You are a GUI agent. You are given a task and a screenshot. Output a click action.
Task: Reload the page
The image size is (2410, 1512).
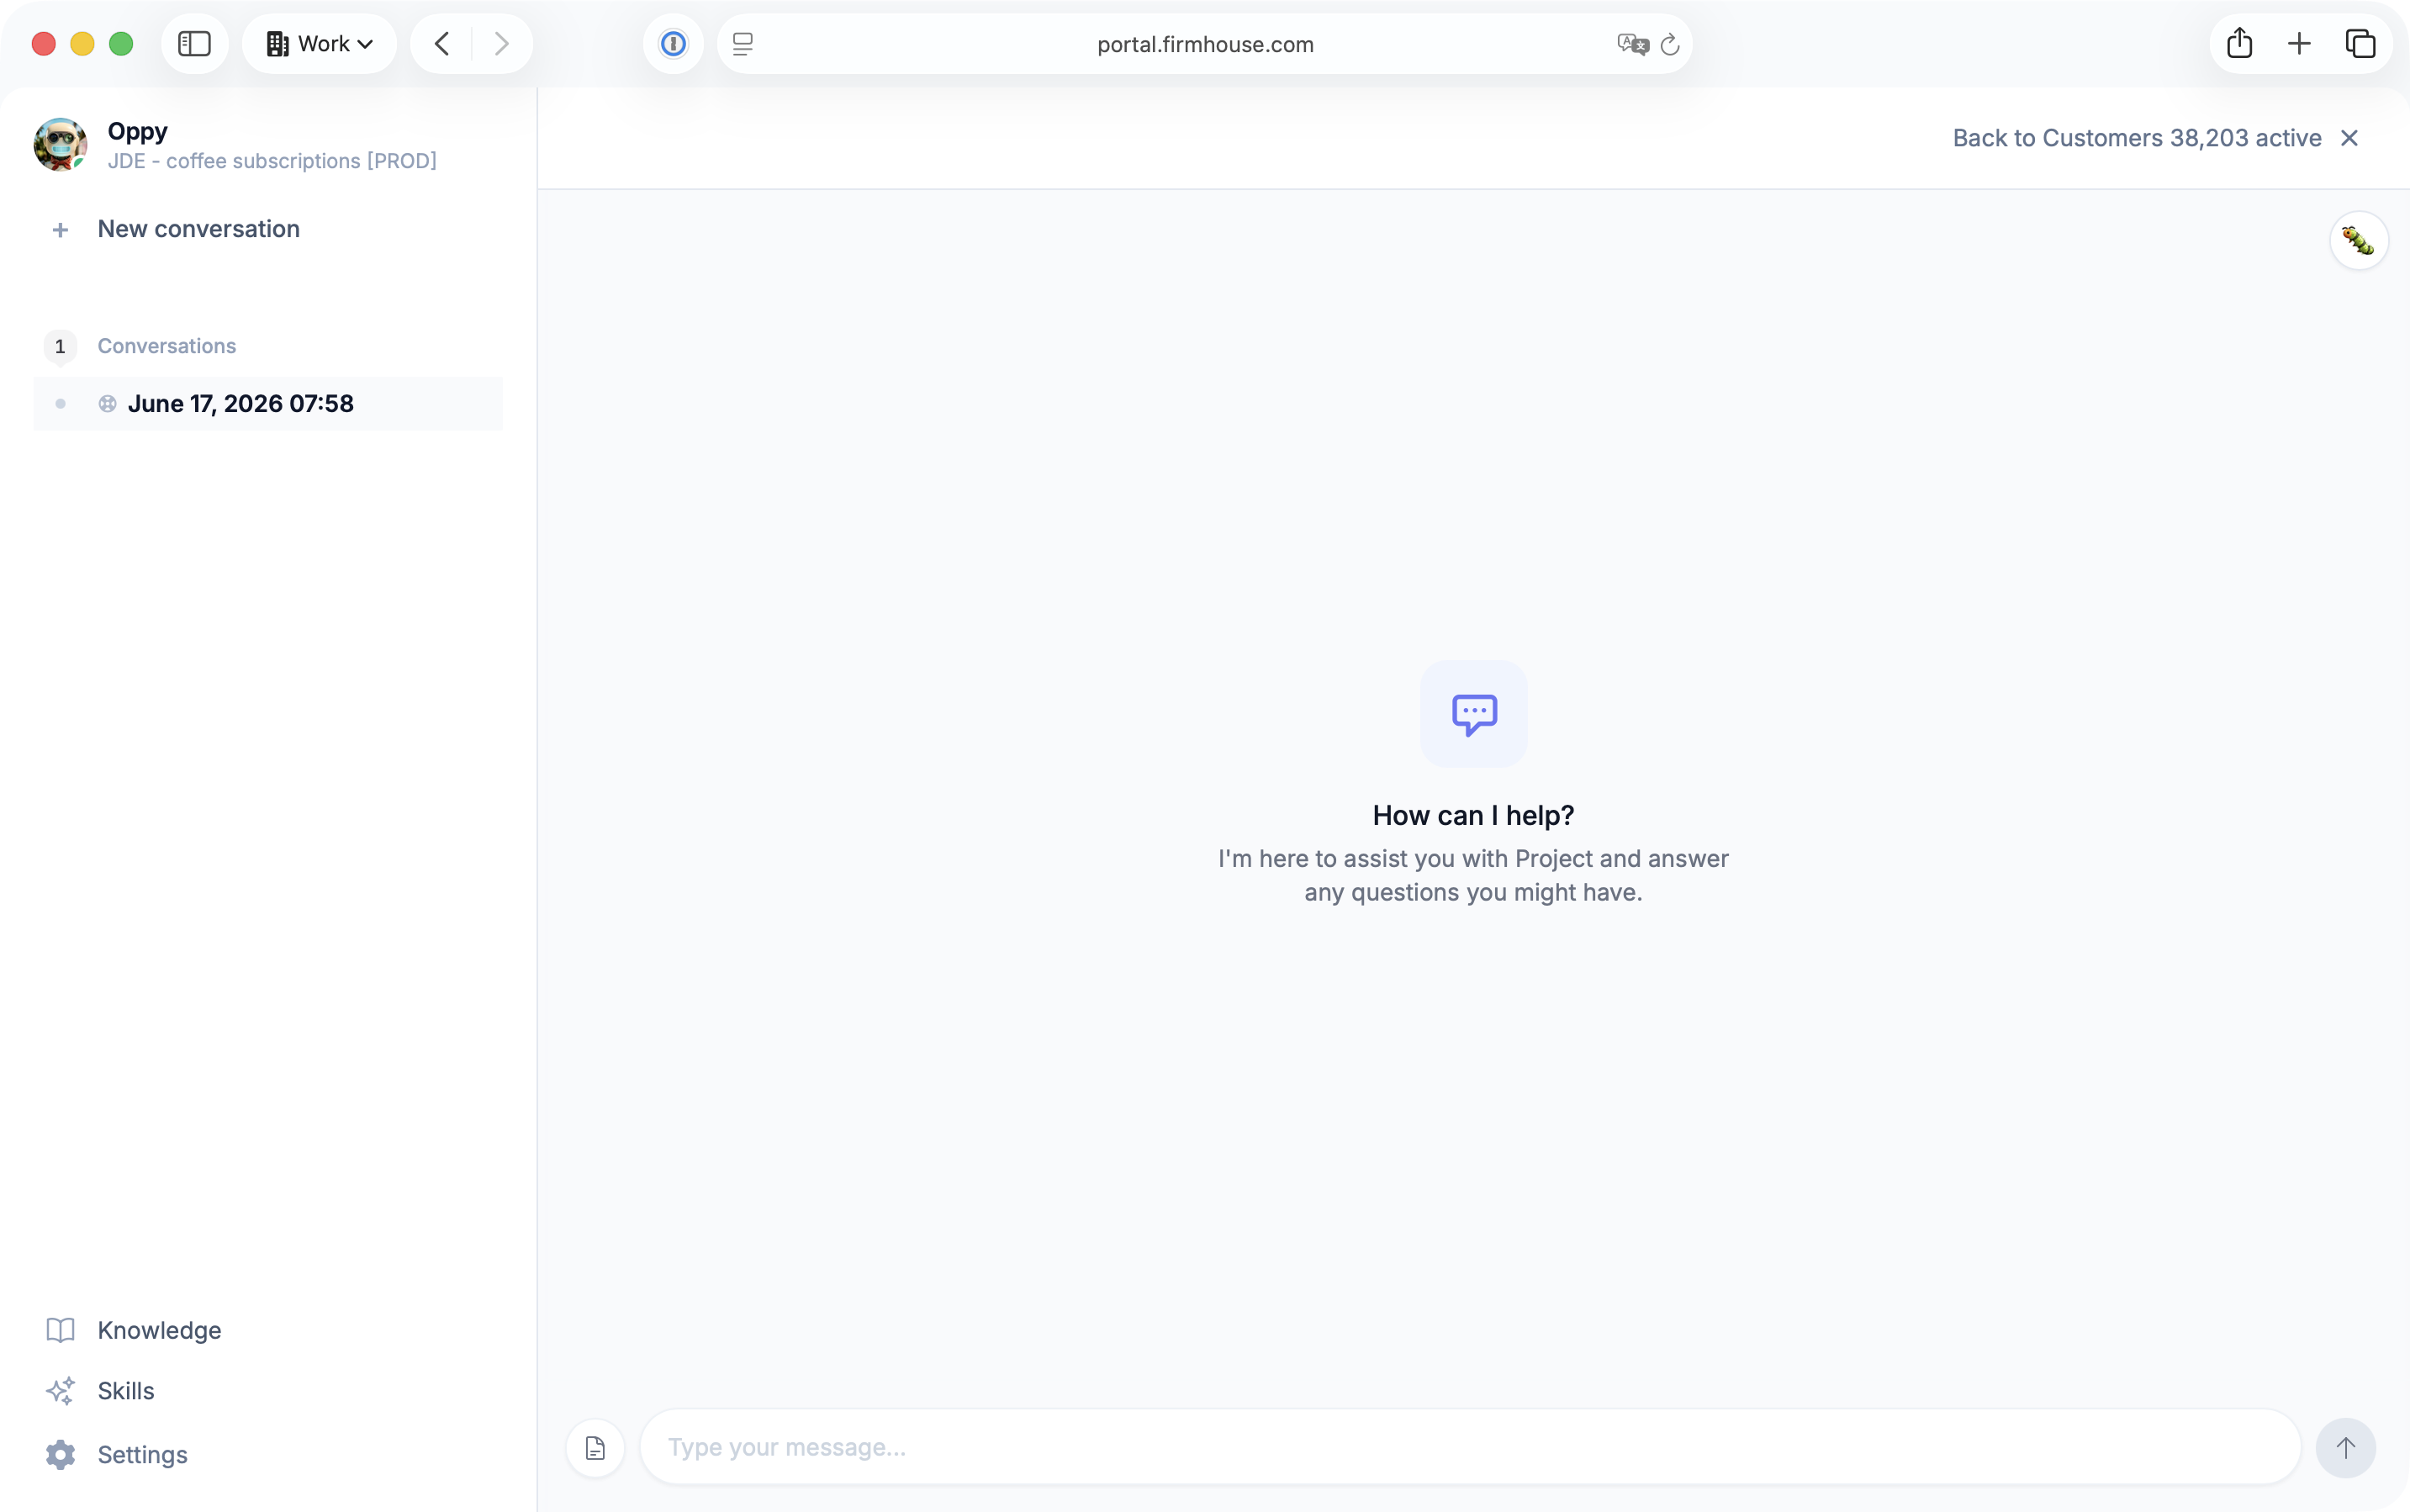(1669, 45)
